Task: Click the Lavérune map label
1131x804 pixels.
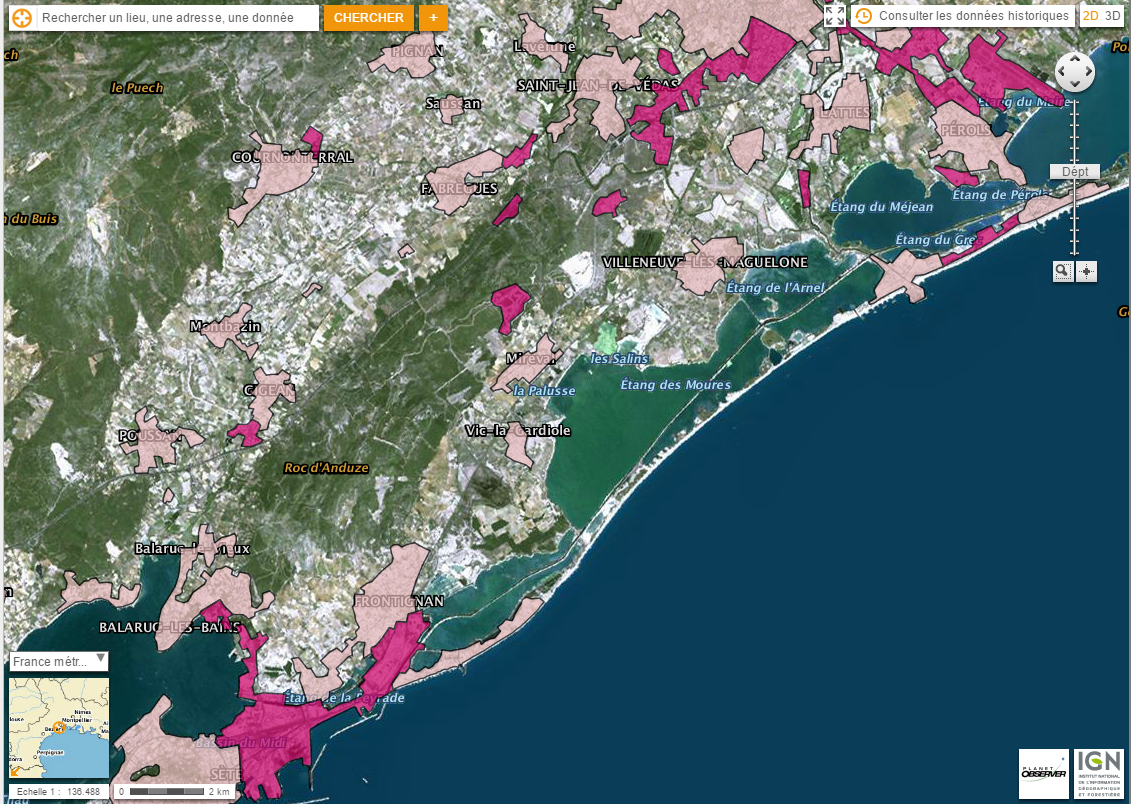Action: (545, 46)
